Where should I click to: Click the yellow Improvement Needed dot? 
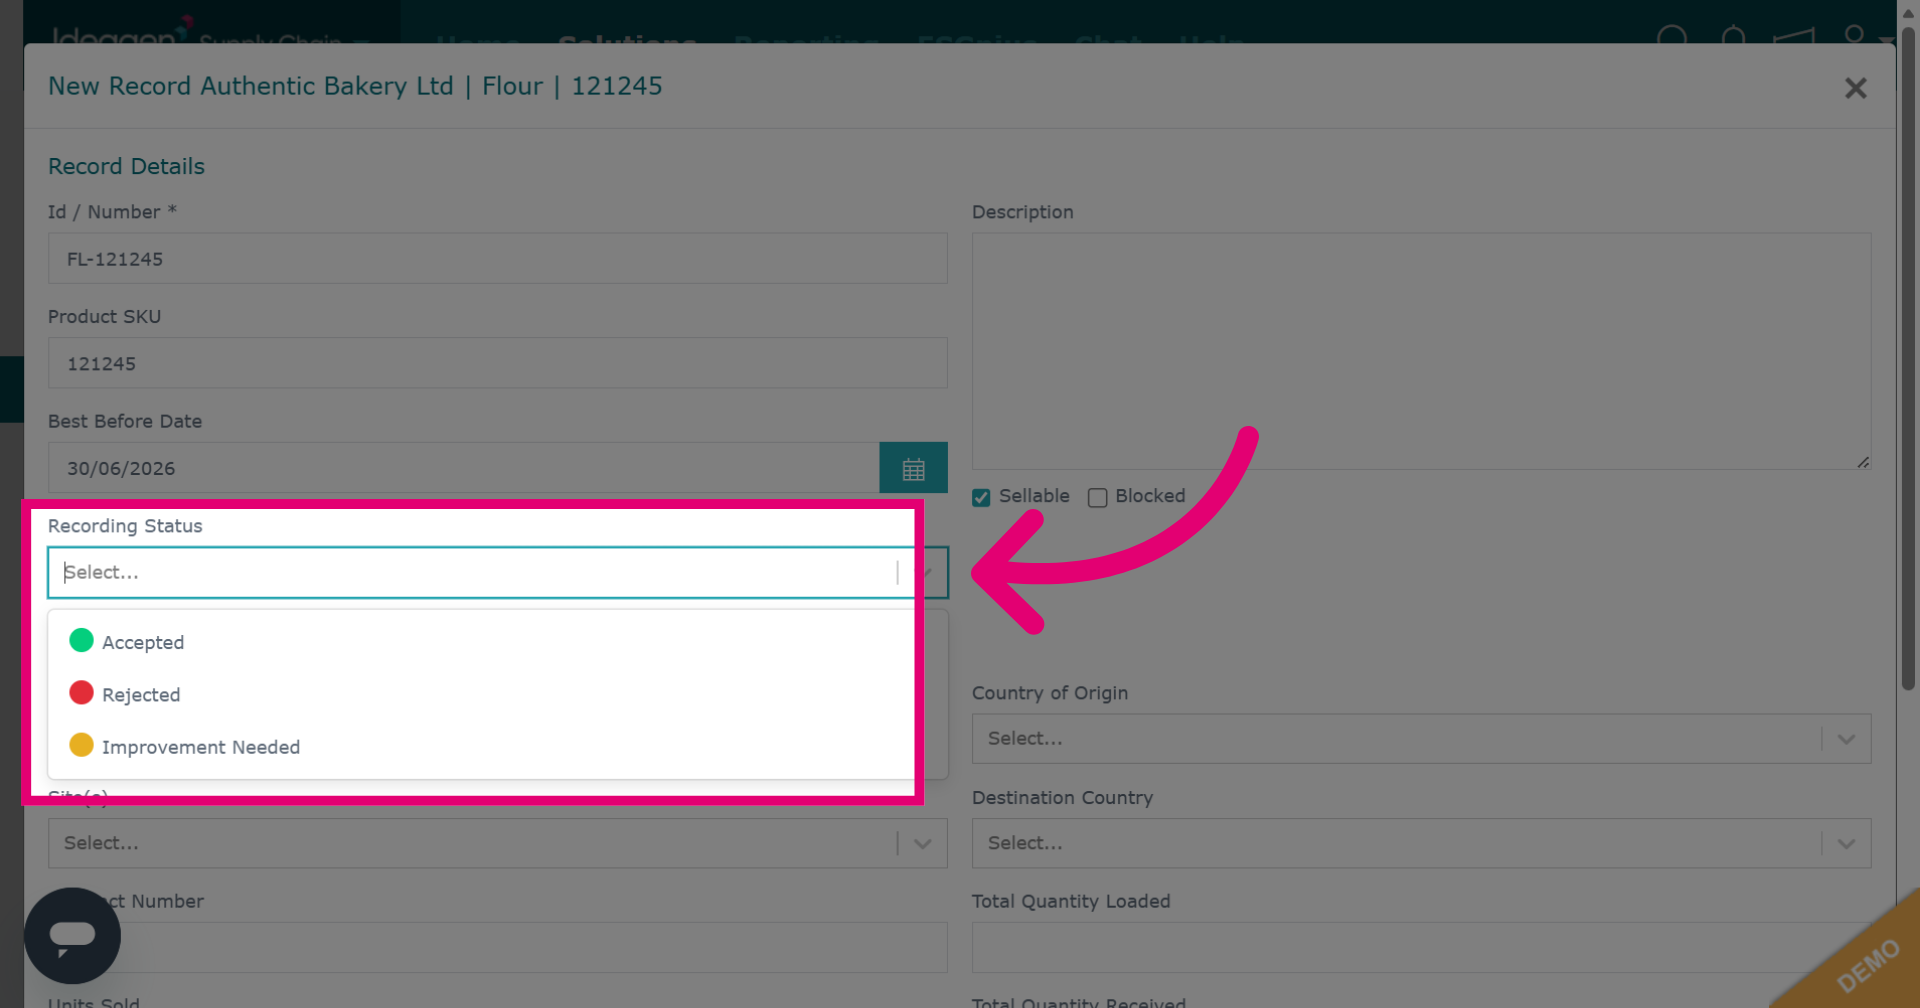[81, 745]
